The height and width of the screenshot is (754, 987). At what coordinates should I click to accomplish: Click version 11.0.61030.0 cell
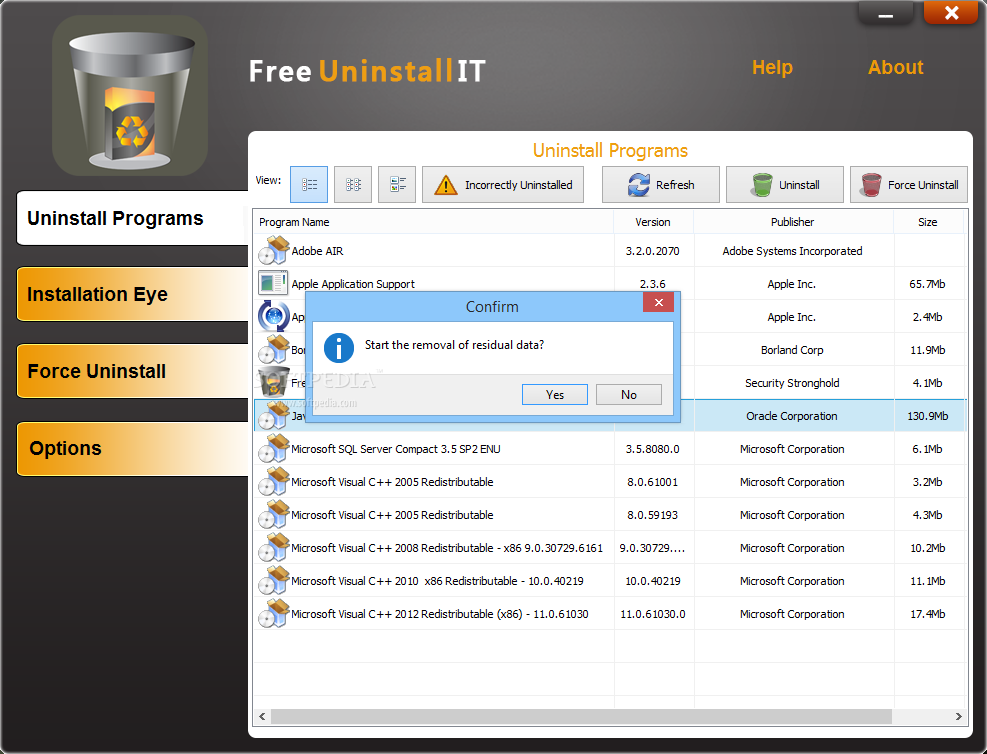pyautogui.click(x=653, y=614)
